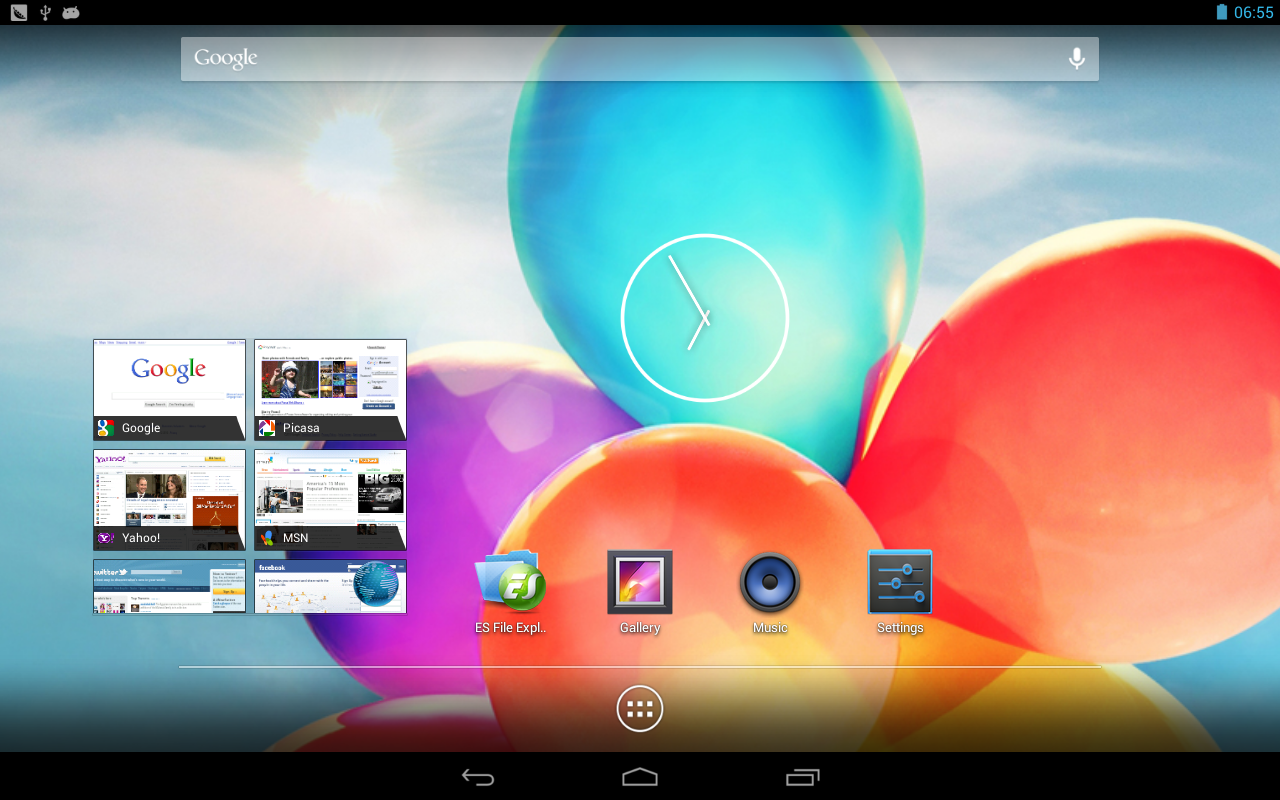
Task: Tap the first notification icon in status bar
Action: coord(19,12)
